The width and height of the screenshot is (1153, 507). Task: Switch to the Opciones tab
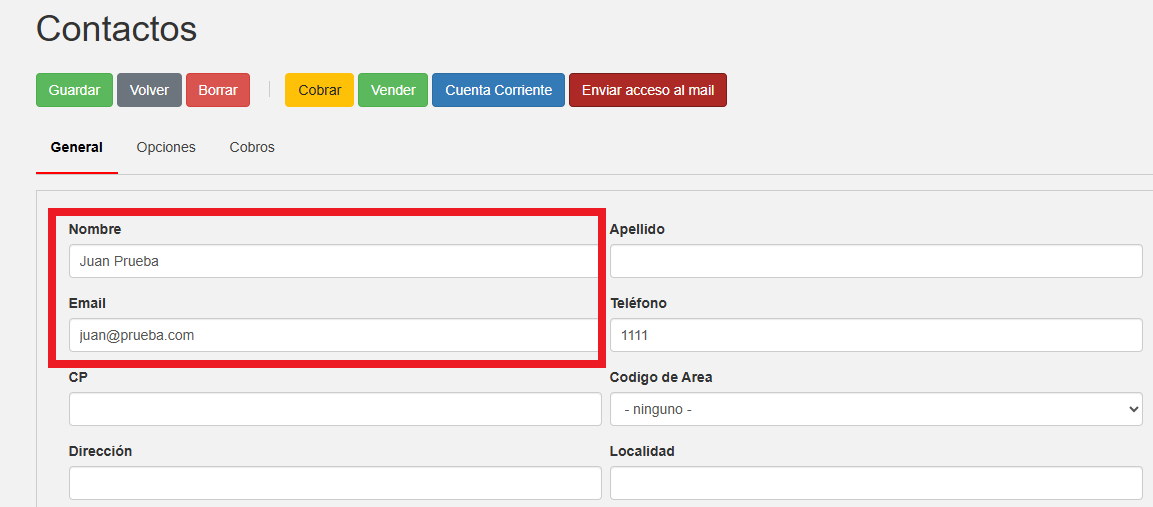click(166, 147)
